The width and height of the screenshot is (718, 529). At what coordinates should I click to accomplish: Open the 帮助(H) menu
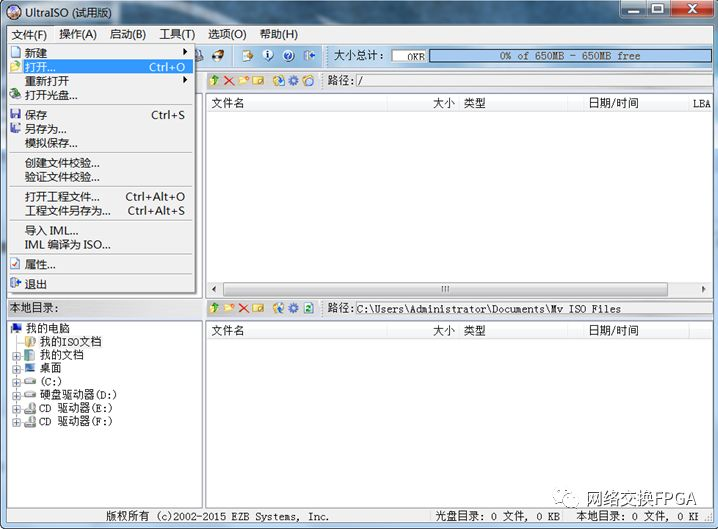point(278,34)
